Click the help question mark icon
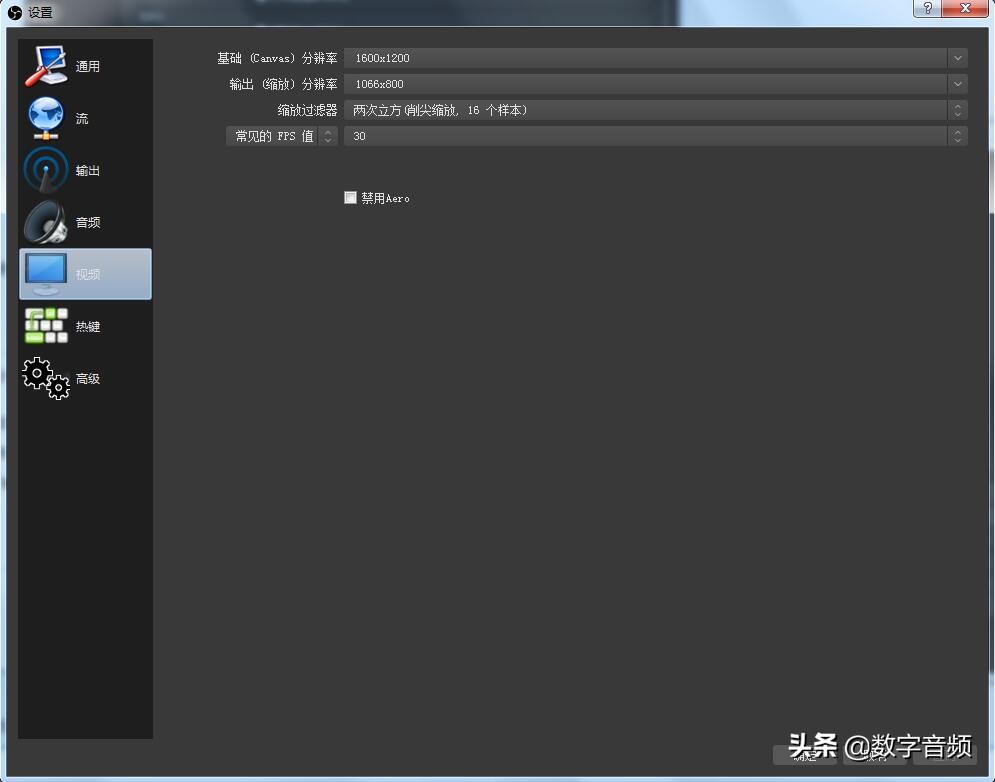This screenshot has width=995, height=782. click(x=925, y=9)
